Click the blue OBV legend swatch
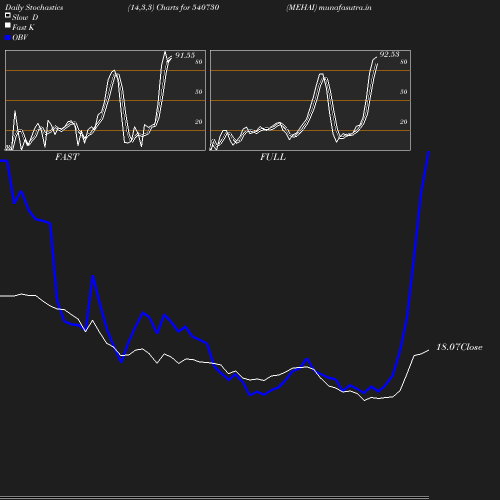Image resolution: width=500 pixels, height=500 pixels. pyautogui.click(x=8, y=38)
